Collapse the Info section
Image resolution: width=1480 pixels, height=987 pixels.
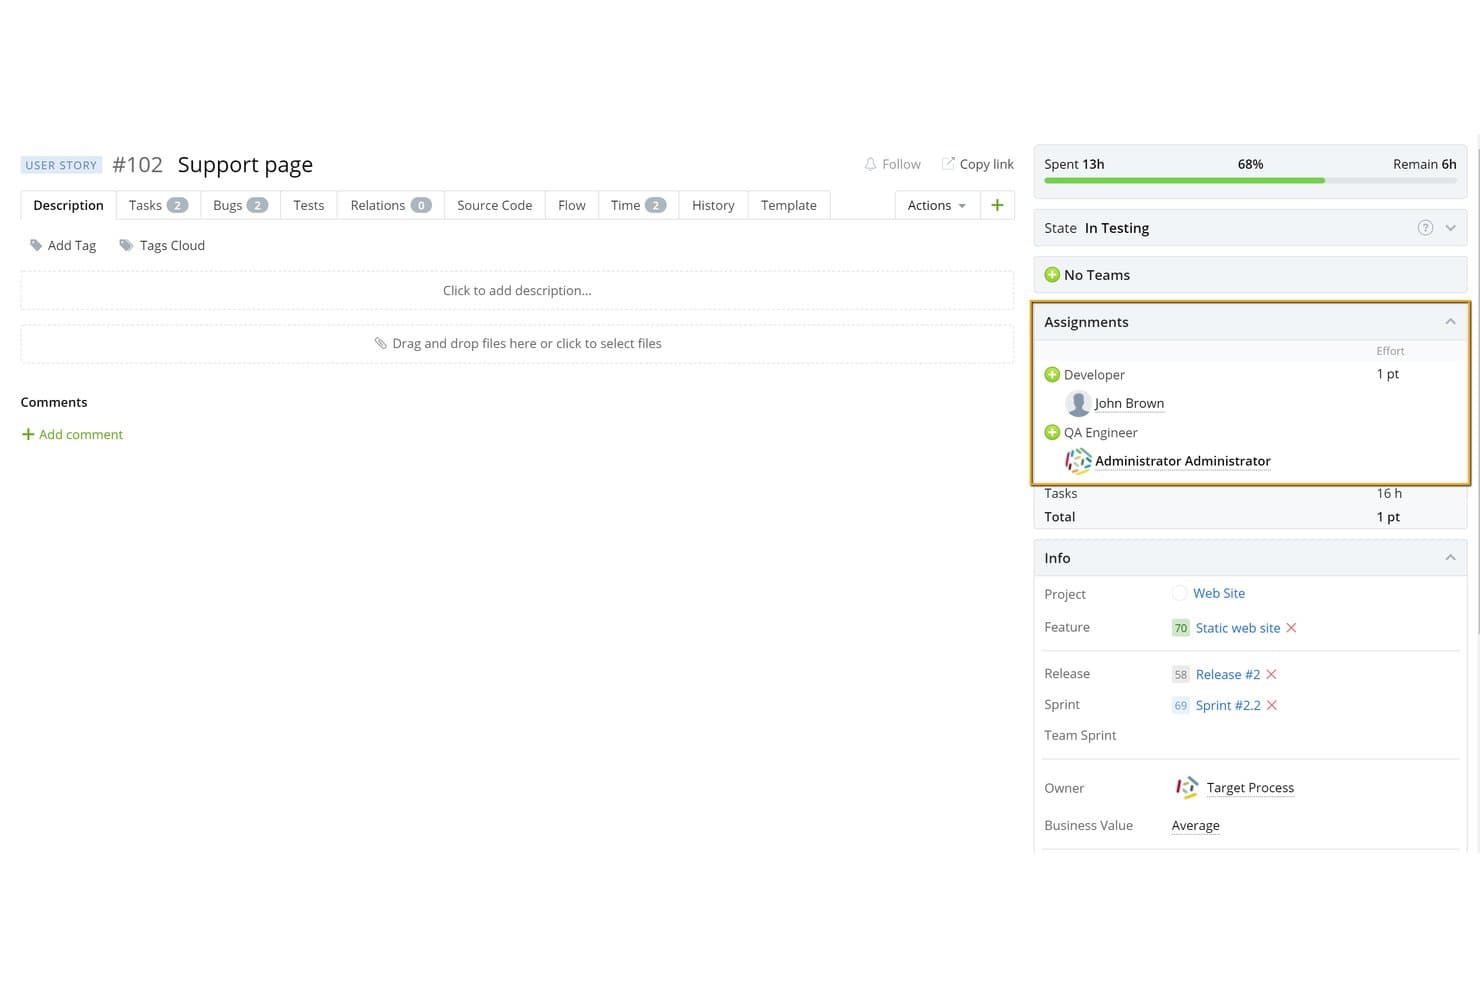1450,558
